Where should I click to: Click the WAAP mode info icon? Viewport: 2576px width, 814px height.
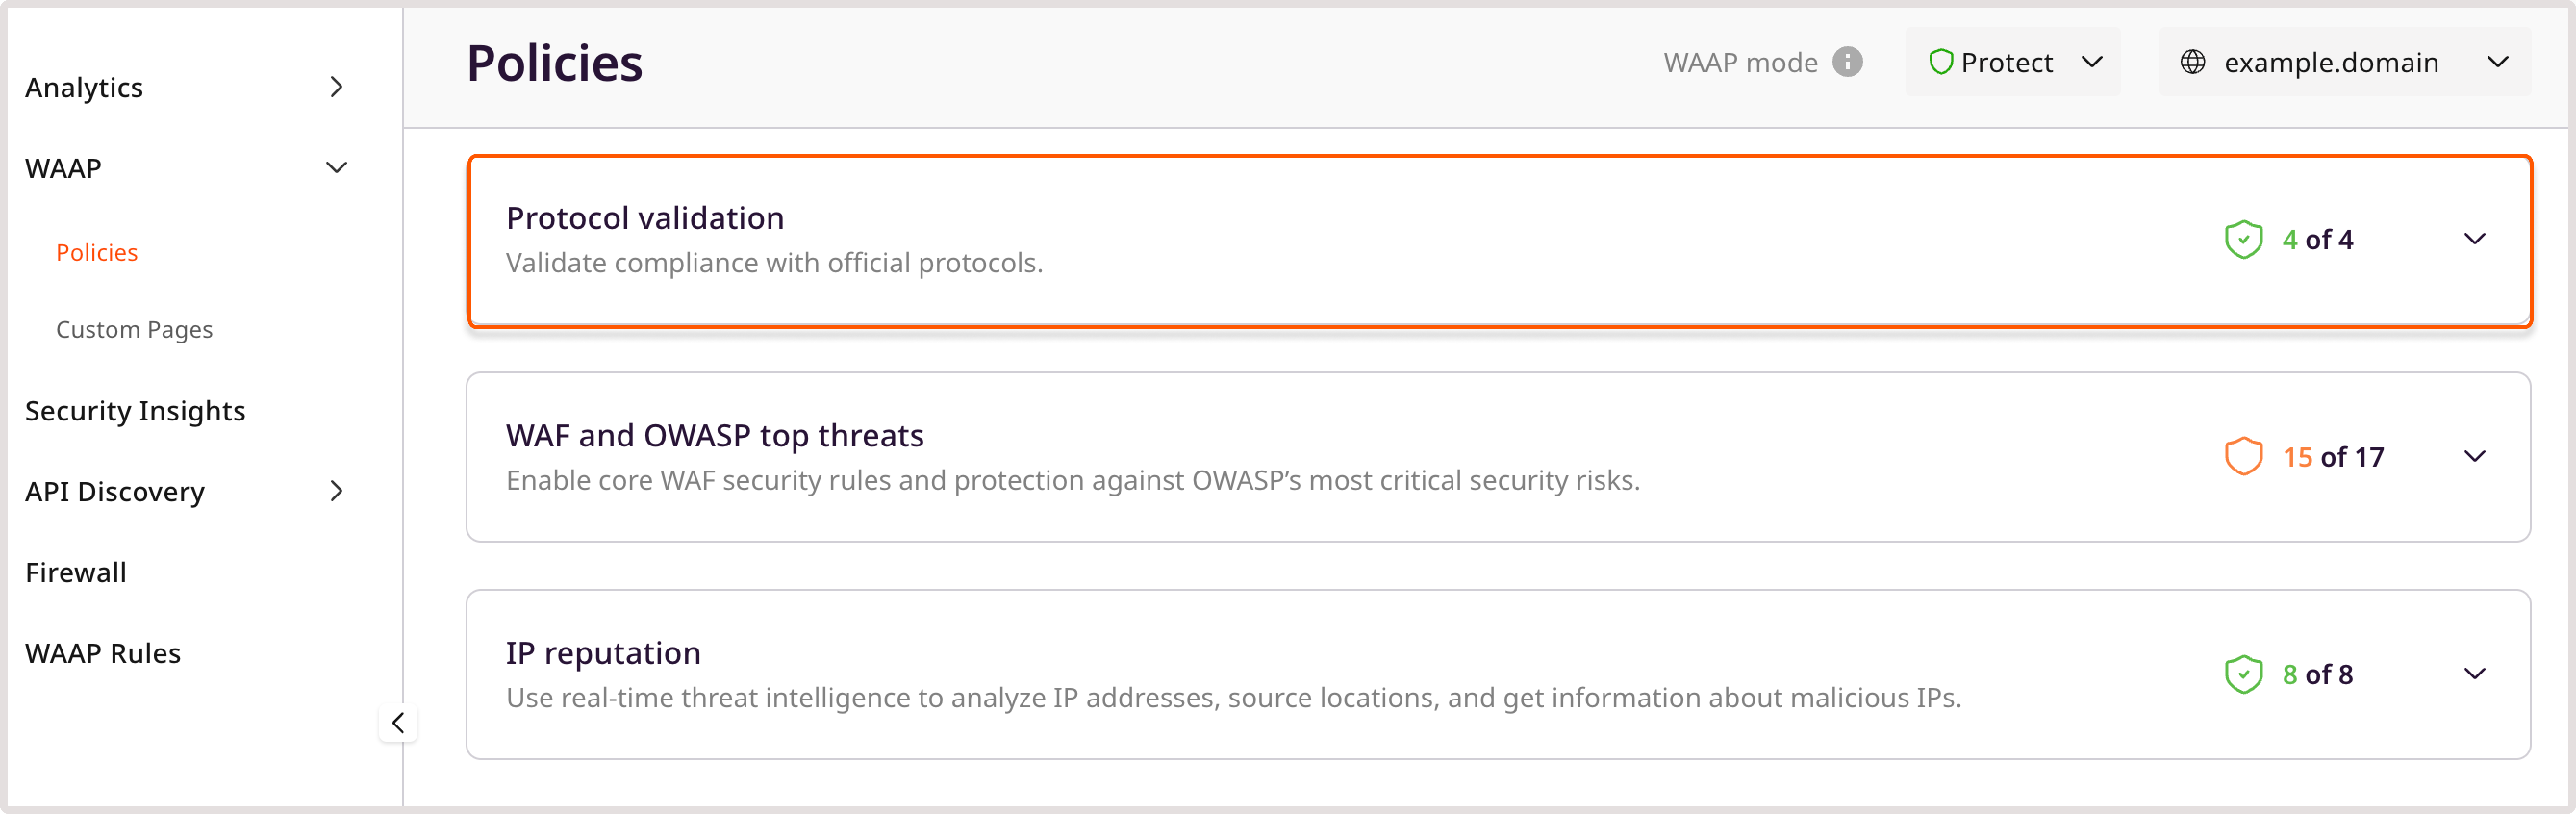click(x=1849, y=62)
